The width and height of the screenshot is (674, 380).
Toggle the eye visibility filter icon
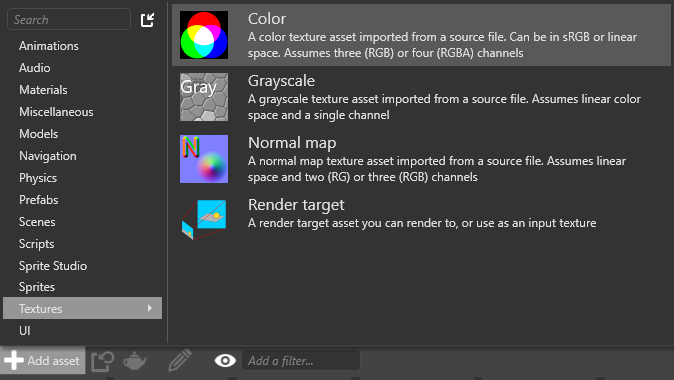click(225, 361)
